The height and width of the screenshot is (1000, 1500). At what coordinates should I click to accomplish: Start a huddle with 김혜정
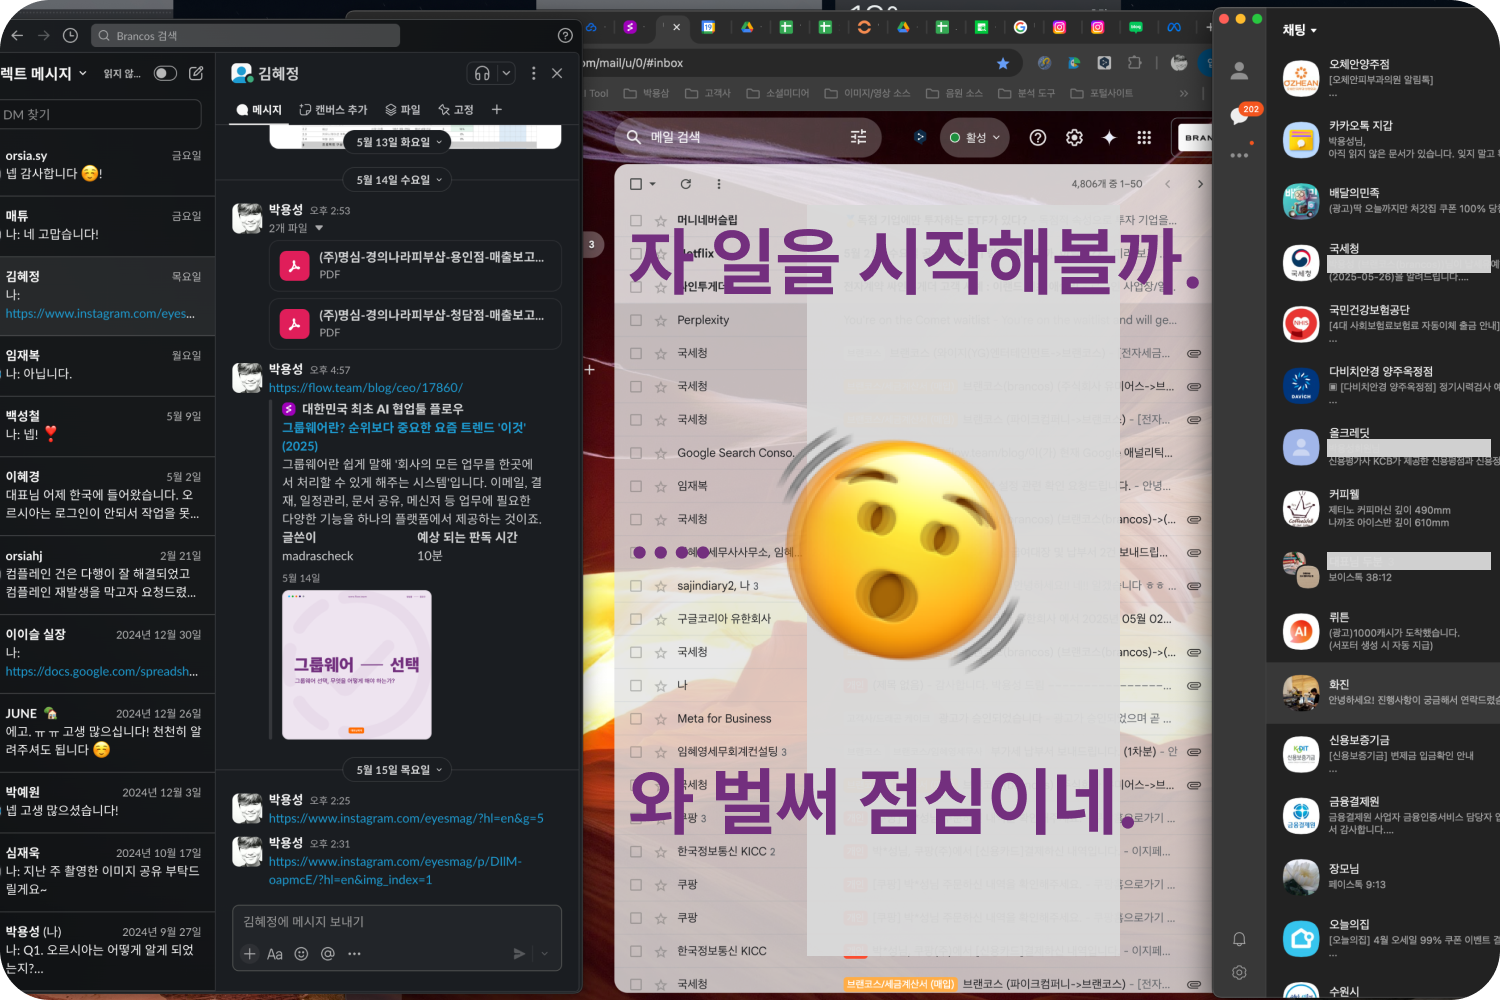click(x=482, y=73)
